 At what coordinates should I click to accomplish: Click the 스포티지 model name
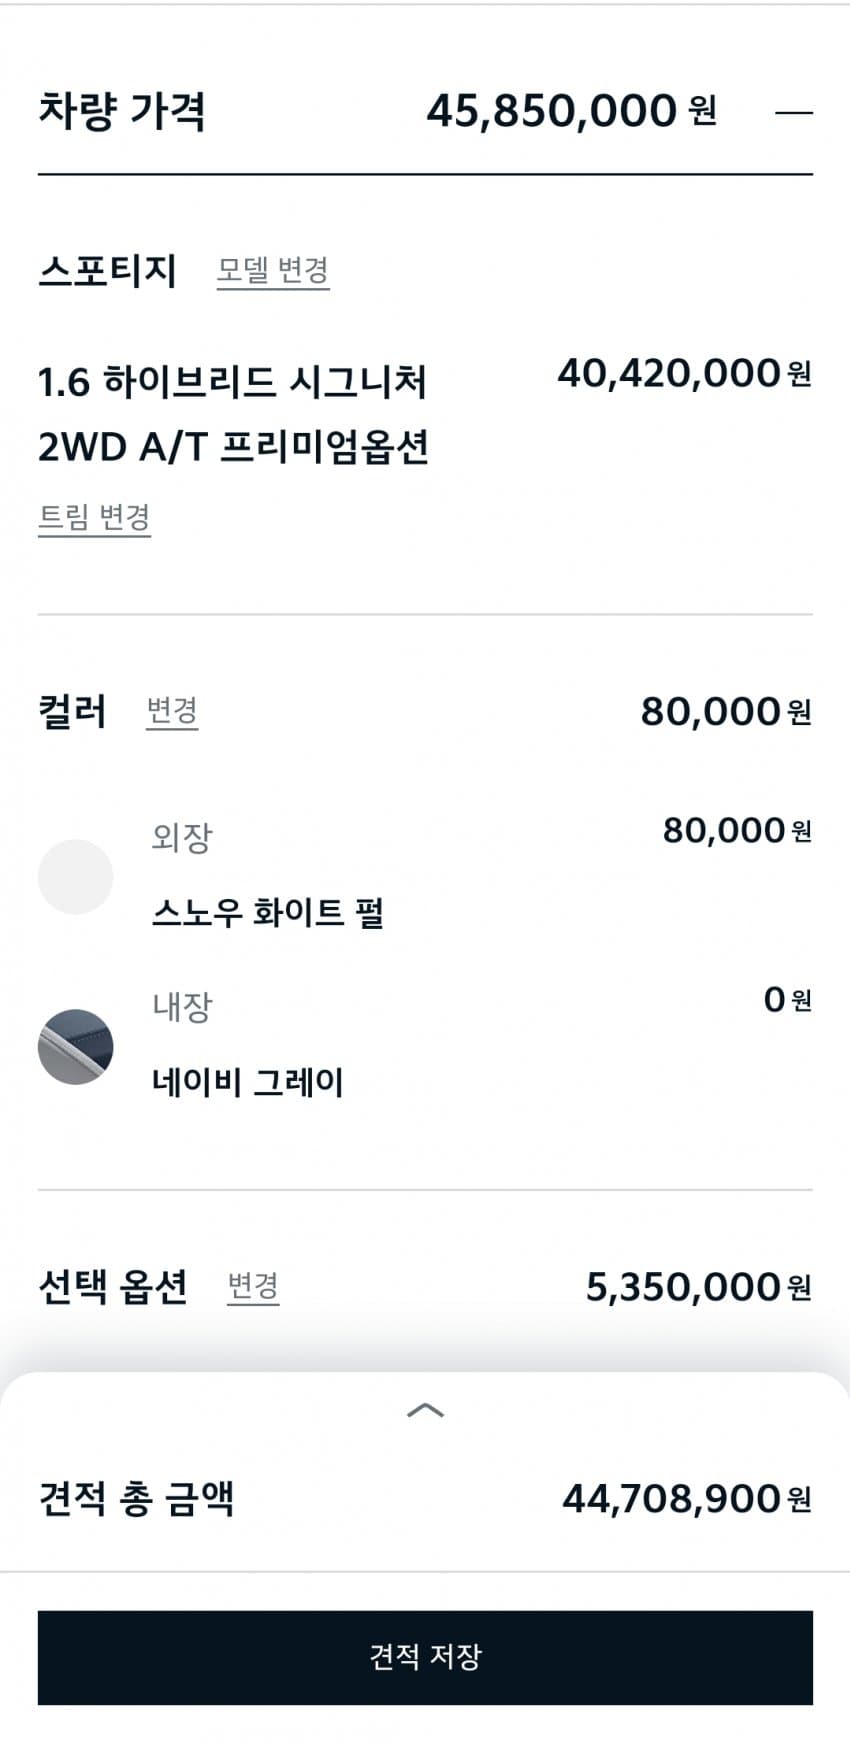(x=107, y=271)
